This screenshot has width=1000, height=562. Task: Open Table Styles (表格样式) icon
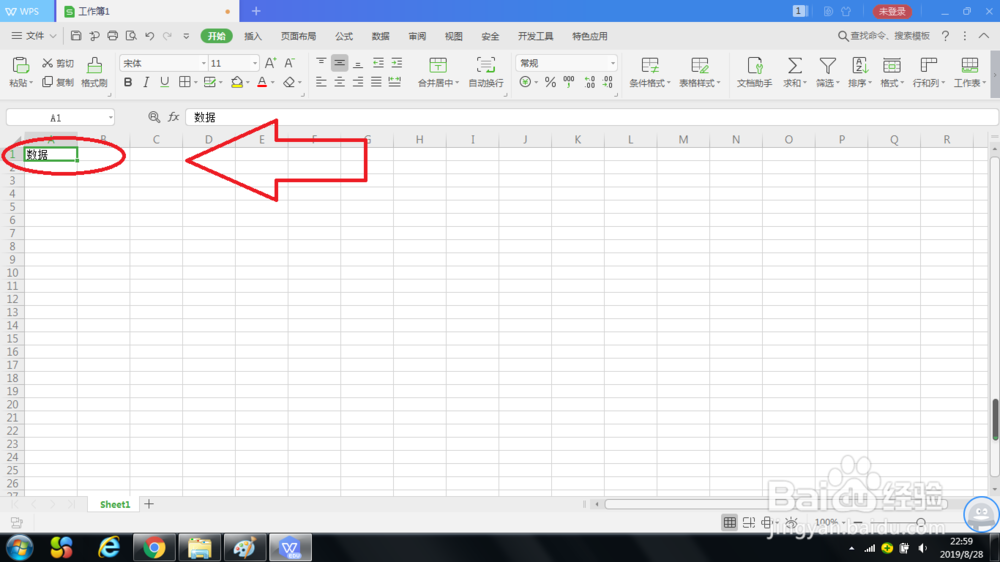[x=700, y=65]
